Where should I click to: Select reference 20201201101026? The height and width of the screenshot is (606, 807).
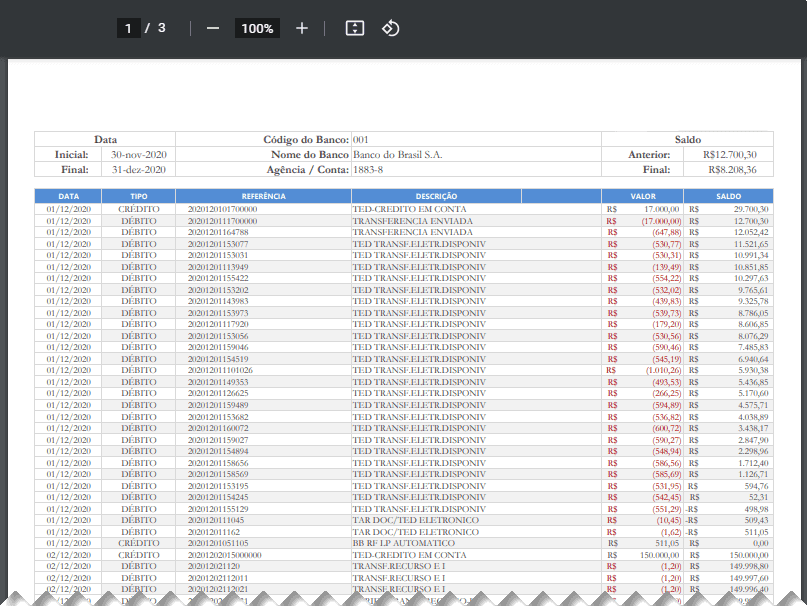220,370
